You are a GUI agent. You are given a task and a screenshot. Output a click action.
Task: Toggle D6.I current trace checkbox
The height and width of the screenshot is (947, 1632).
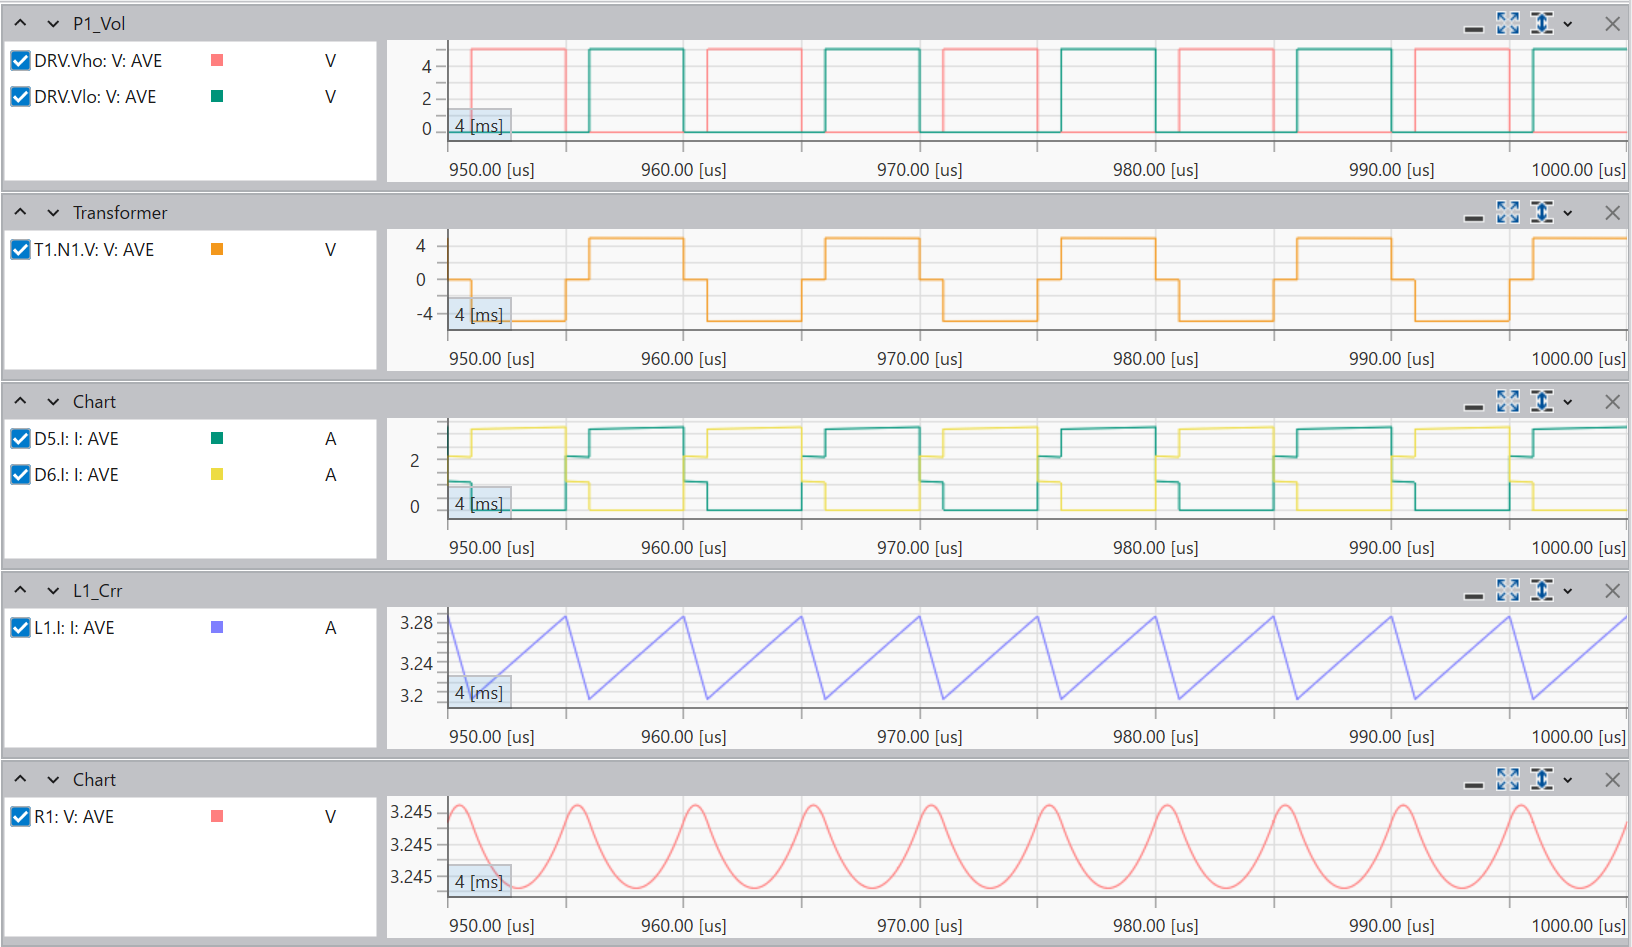pyautogui.click(x=20, y=475)
